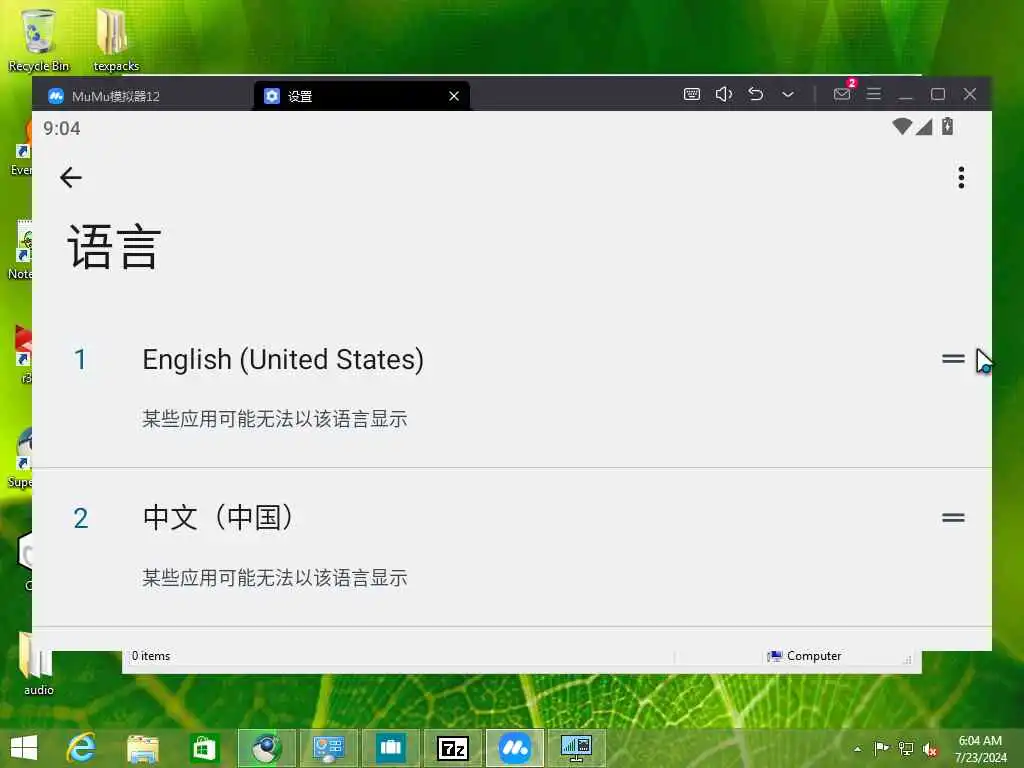Open the Recycle Bin desktop icon

click(39, 40)
